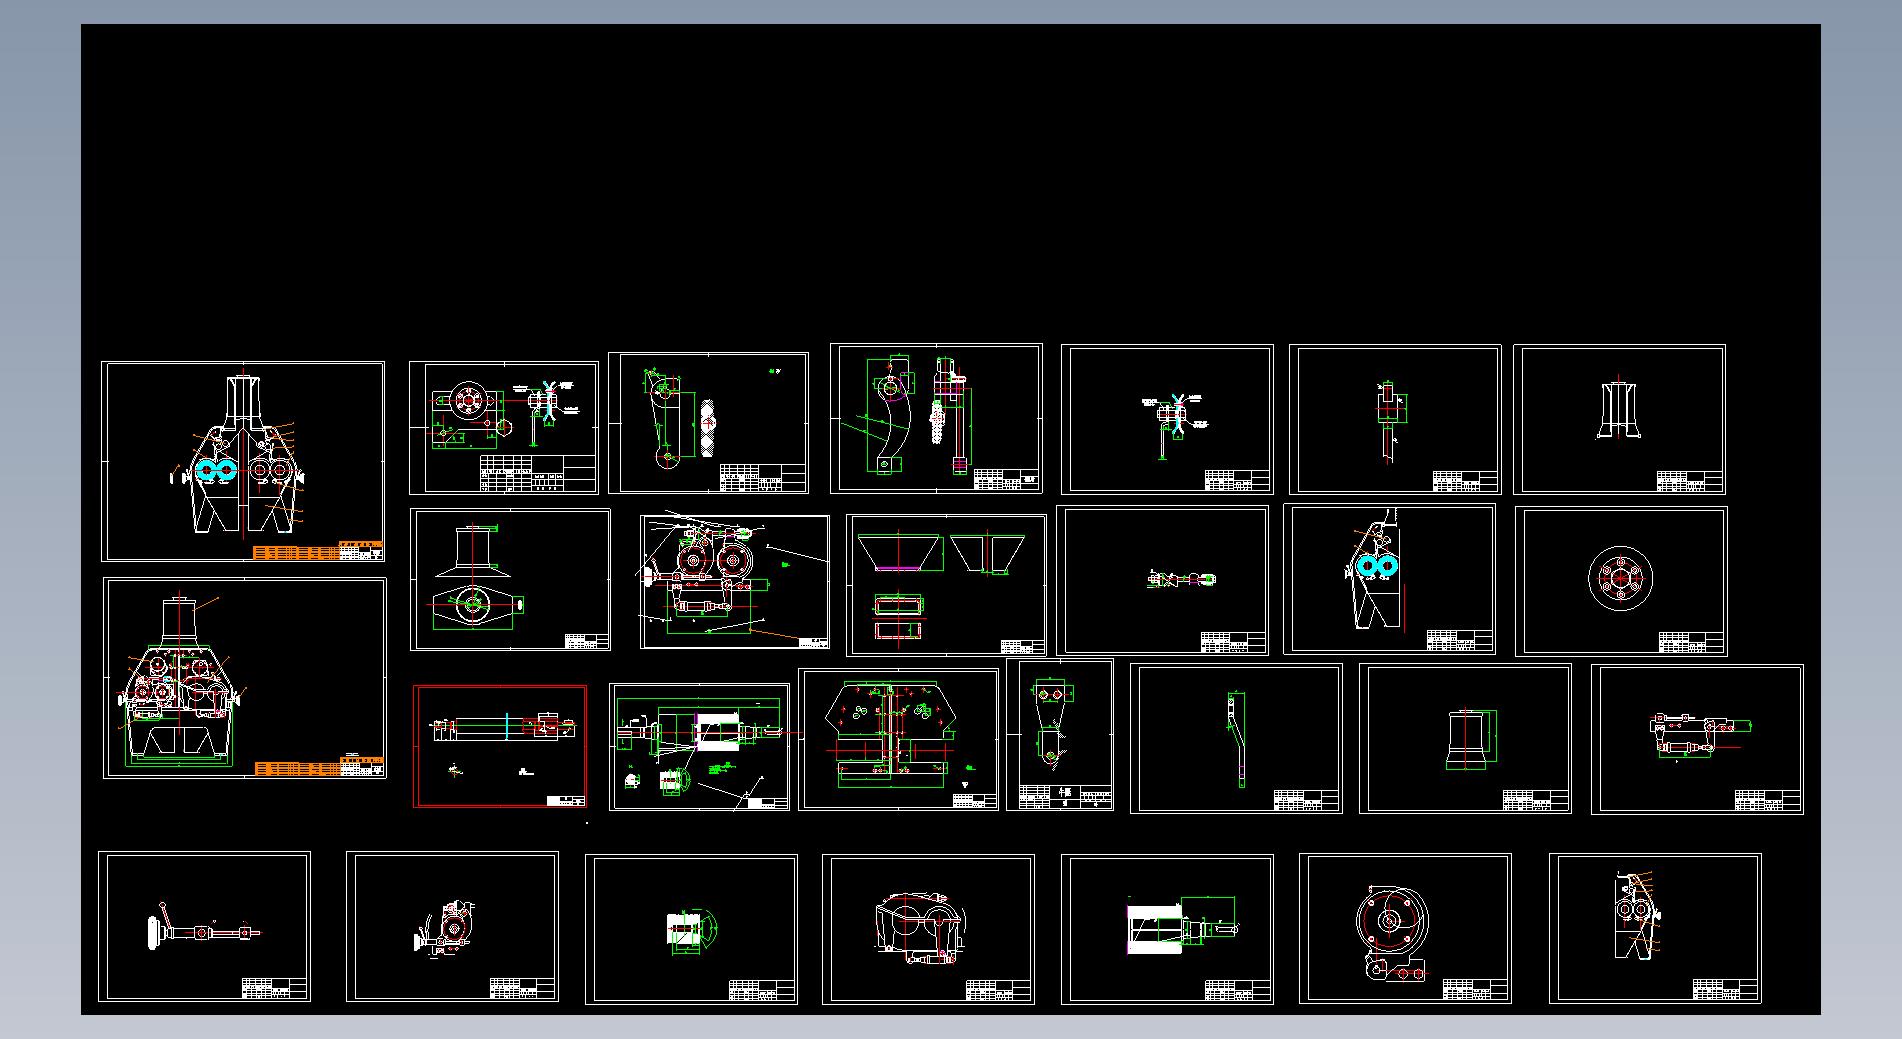Select the front assembly sheet with orange title block and cyan rollers
This screenshot has width=1902, height=1039.
pyautogui.click(x=243, y=461)
